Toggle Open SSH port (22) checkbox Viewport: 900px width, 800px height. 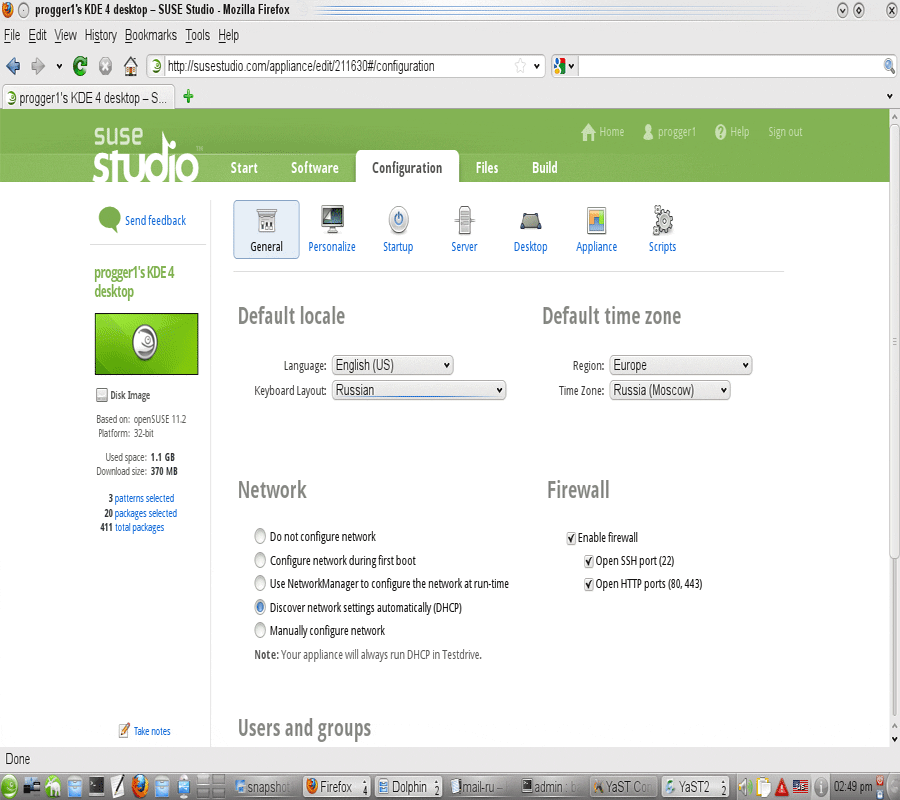(588, 561)
